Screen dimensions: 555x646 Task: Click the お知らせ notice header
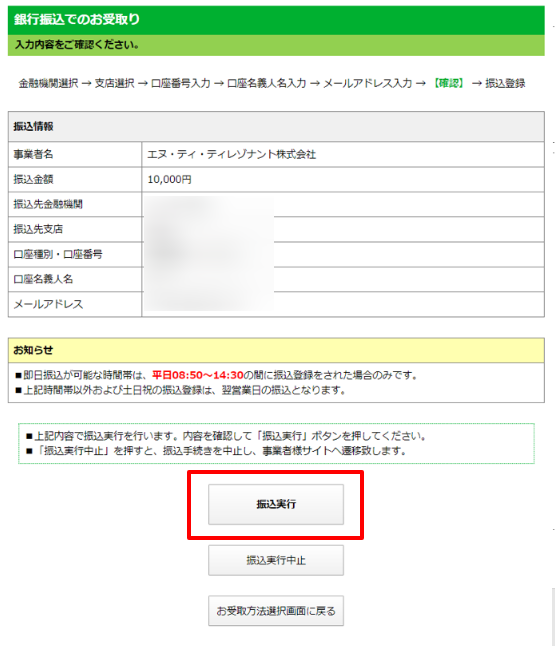click(33, 350)
